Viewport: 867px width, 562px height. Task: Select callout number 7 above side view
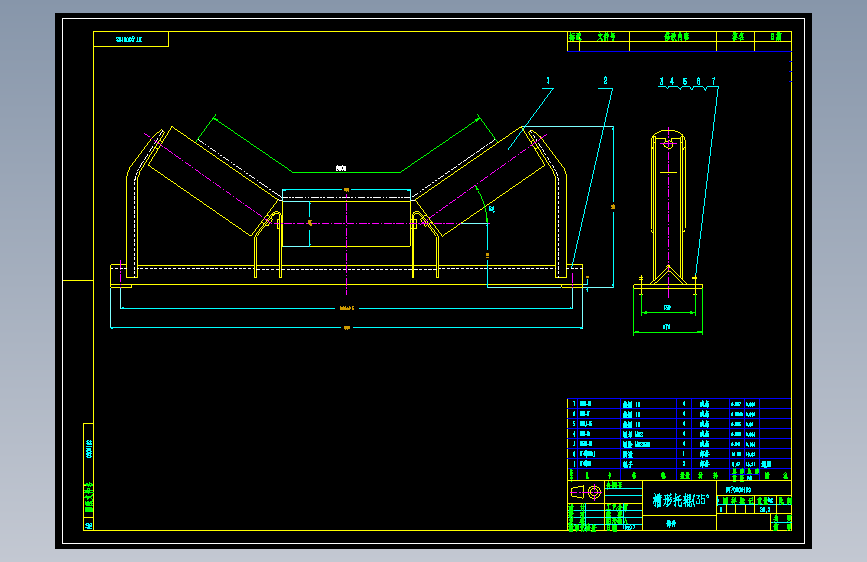713,81
